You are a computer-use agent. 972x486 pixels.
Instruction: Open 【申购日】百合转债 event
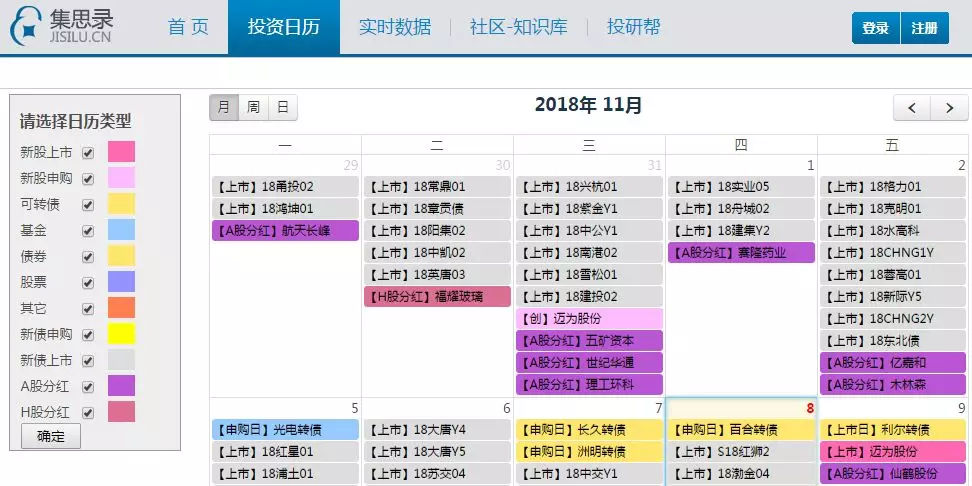[741, 430]
